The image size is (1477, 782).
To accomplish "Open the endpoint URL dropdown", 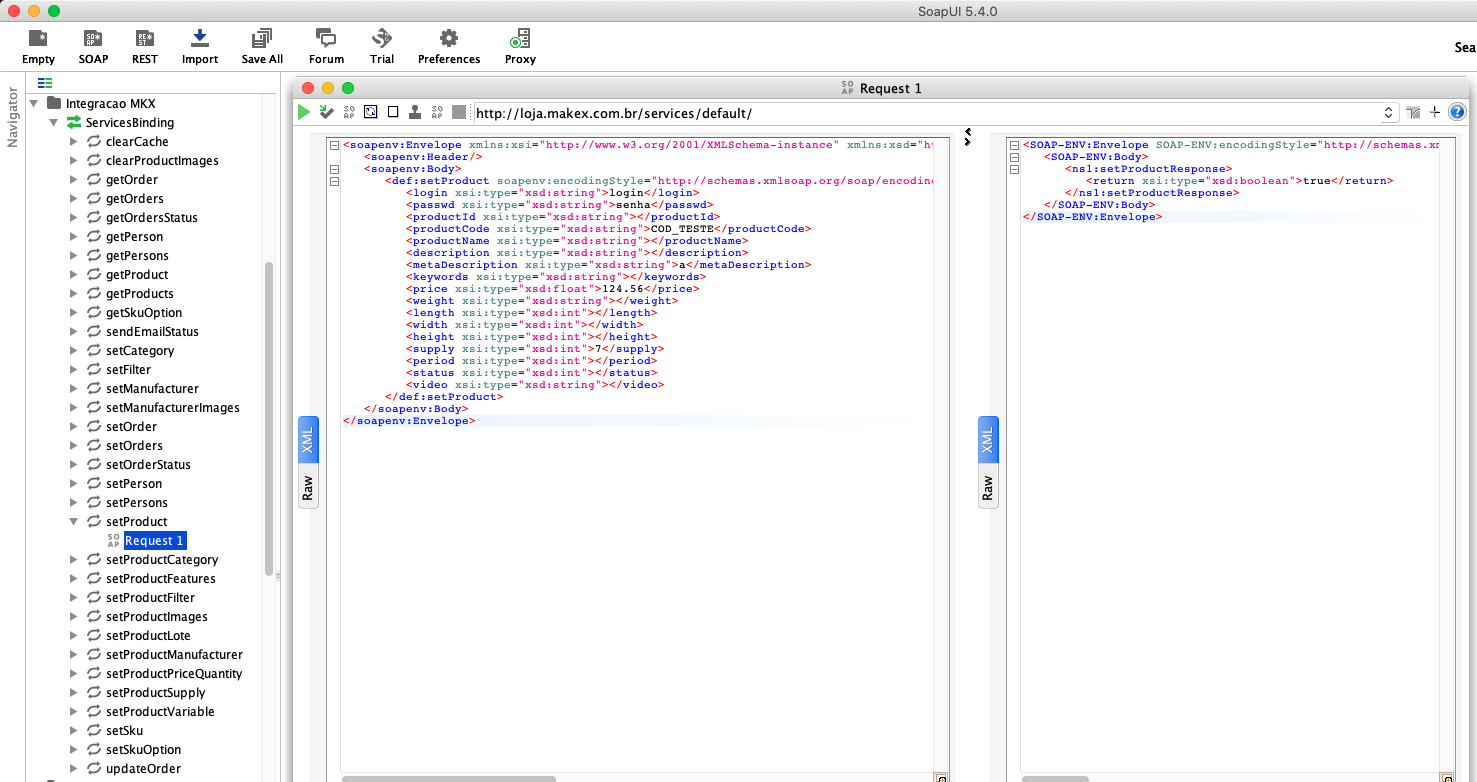I will [x=1389, y=113].
